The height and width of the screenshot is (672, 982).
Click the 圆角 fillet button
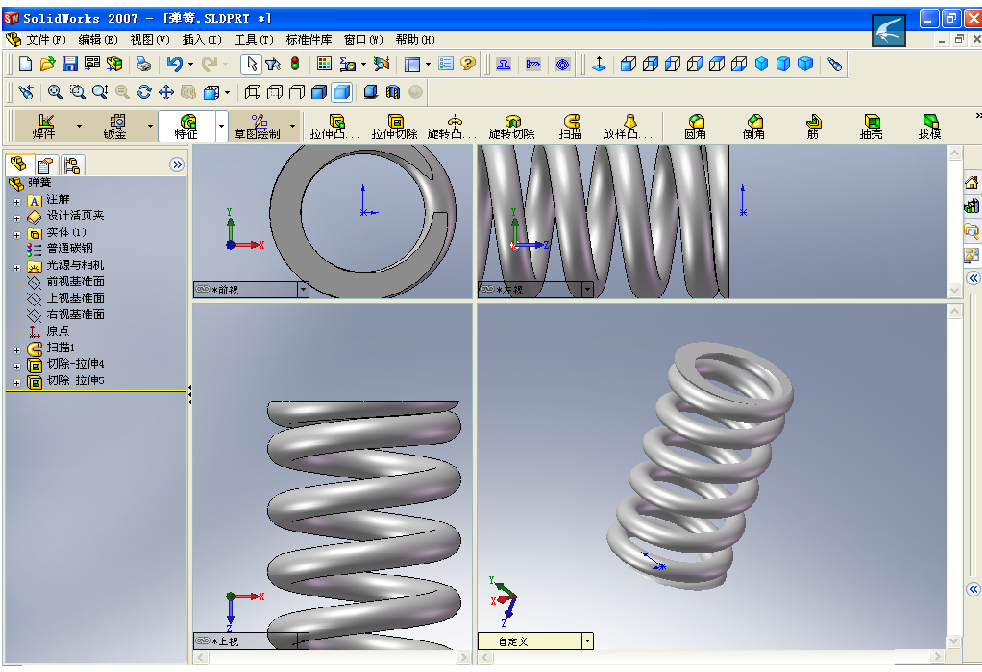click(x=695, y=127)
